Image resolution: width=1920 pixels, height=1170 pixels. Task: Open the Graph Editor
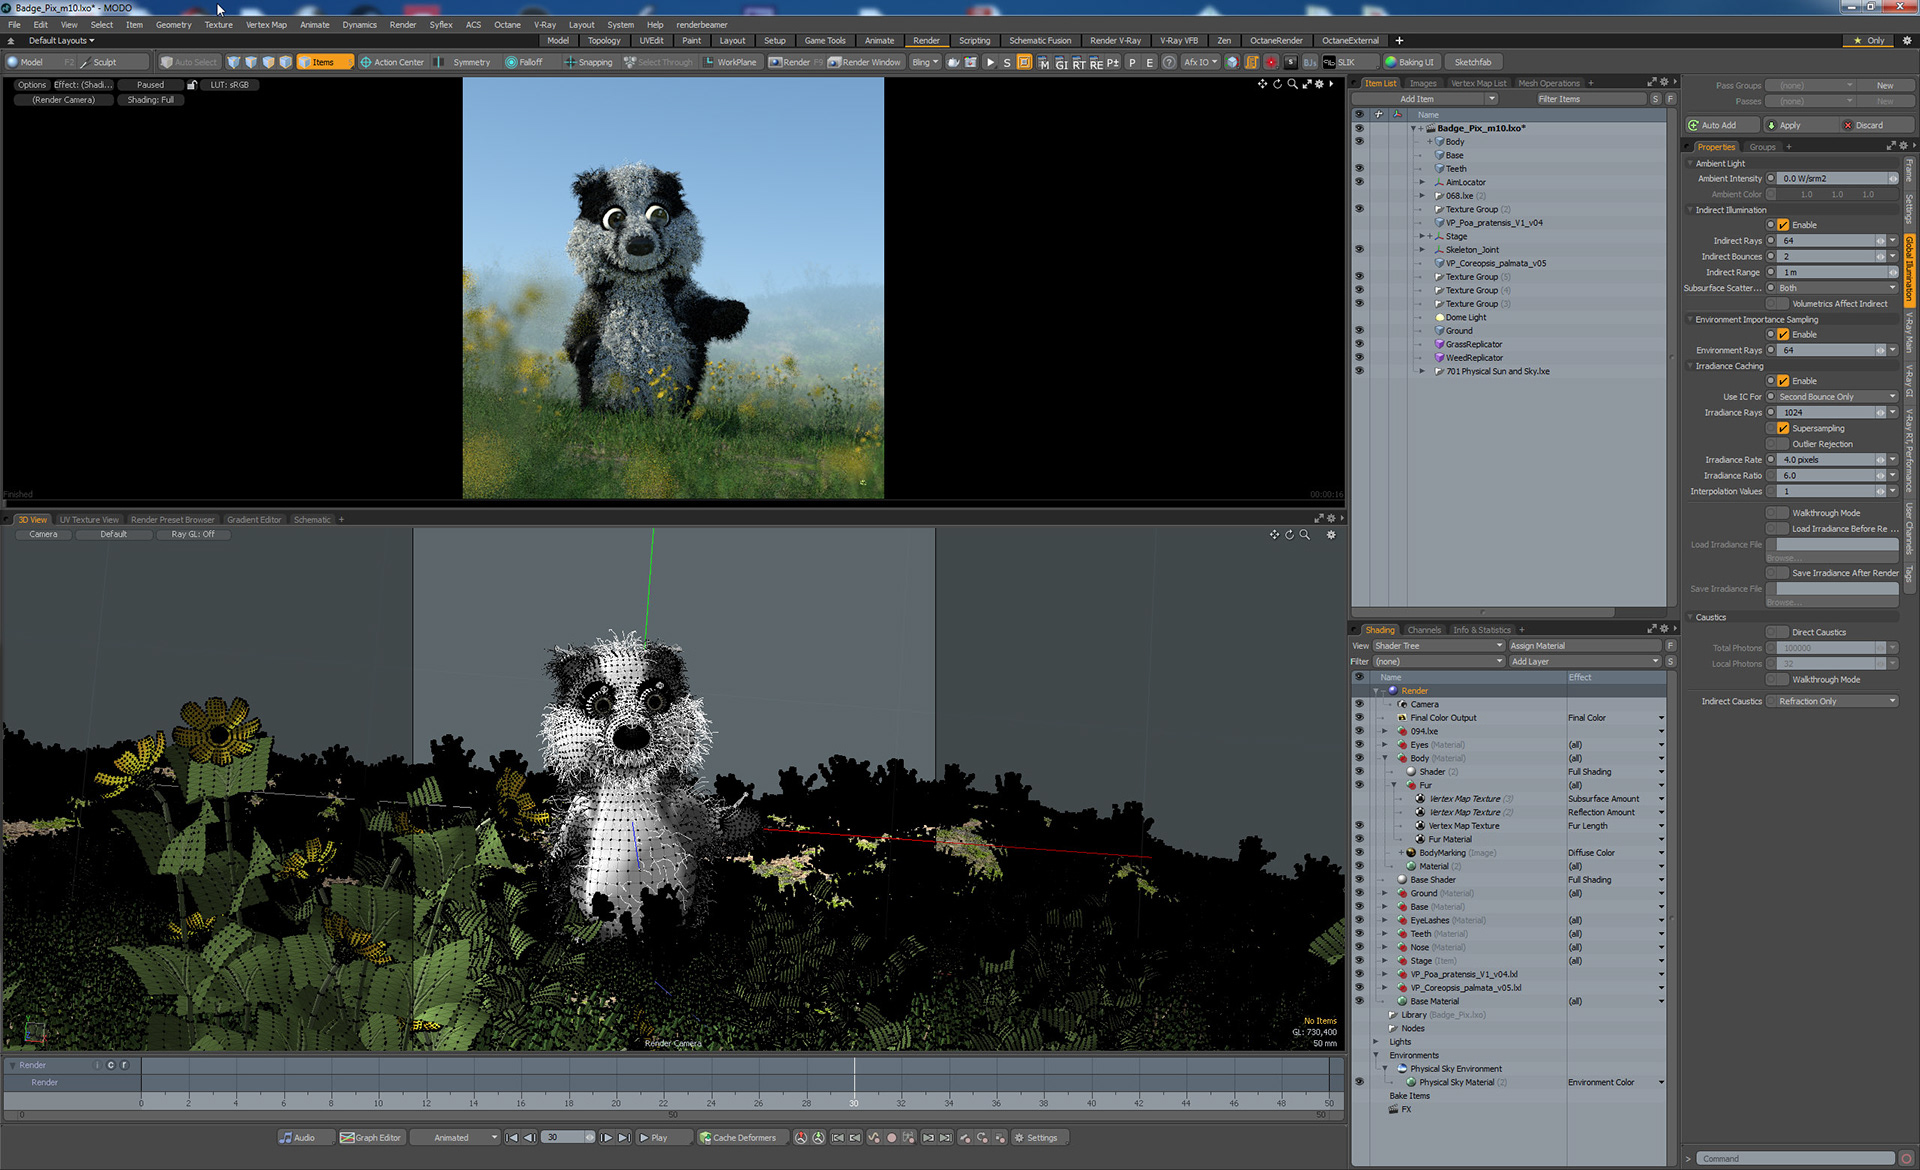371,1137
